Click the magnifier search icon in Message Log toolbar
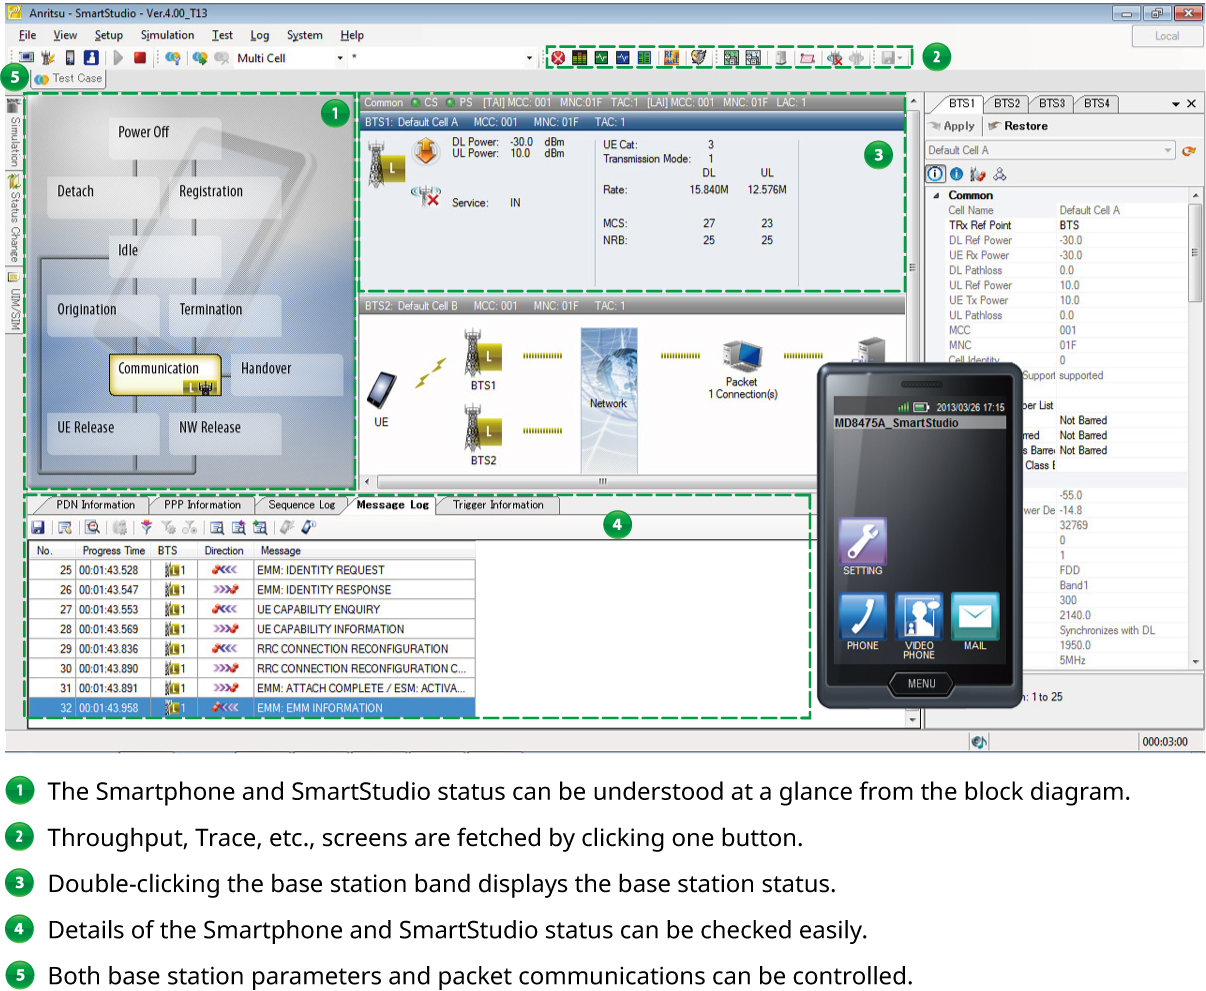The image size is (1206, 991). click(x=92, y=528)
